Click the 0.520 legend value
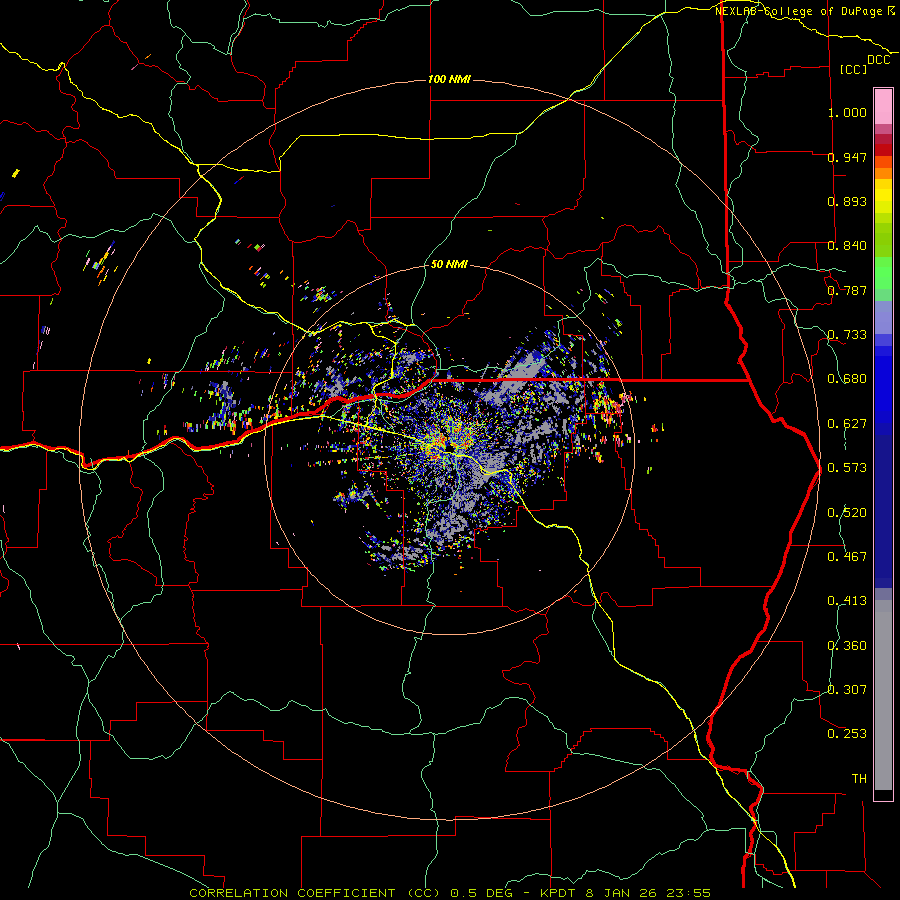The width and height of the screenshot is (900, 900). tap(847, 513)
